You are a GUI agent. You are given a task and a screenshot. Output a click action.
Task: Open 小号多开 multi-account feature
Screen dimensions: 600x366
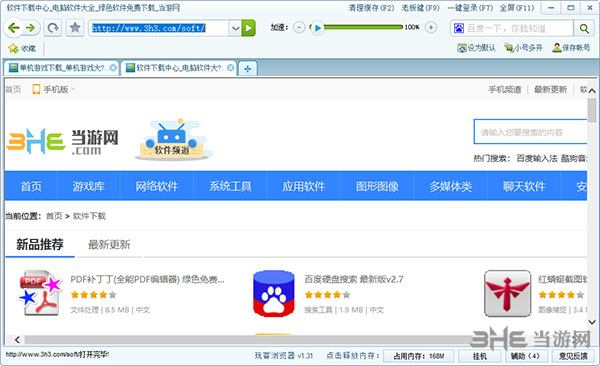coord(523,48)
